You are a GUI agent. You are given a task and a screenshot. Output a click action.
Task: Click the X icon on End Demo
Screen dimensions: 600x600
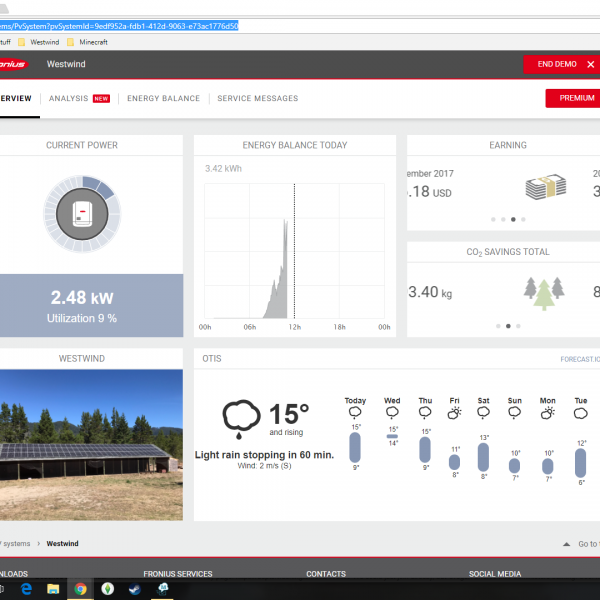(590, 64)
